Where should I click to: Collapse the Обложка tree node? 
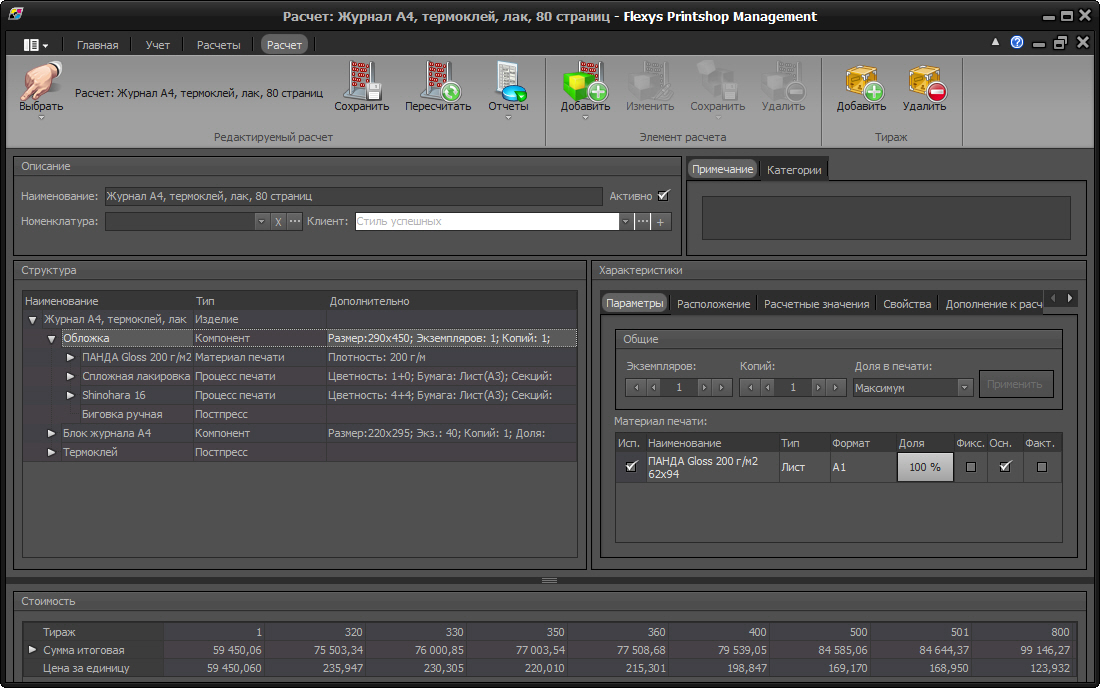[x=52, y=338]
